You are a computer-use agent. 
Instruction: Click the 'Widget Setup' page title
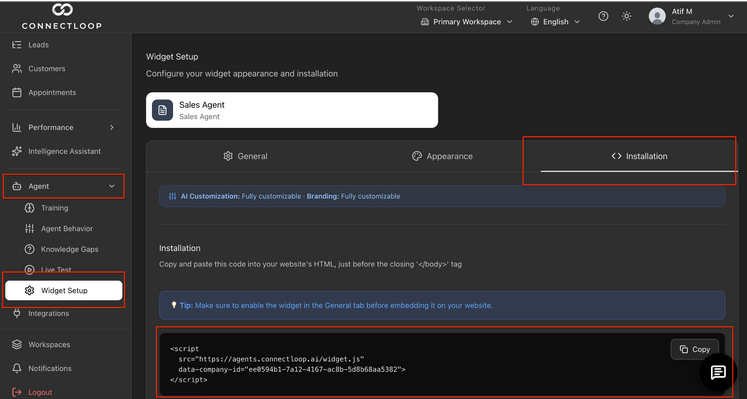(172, 57)
